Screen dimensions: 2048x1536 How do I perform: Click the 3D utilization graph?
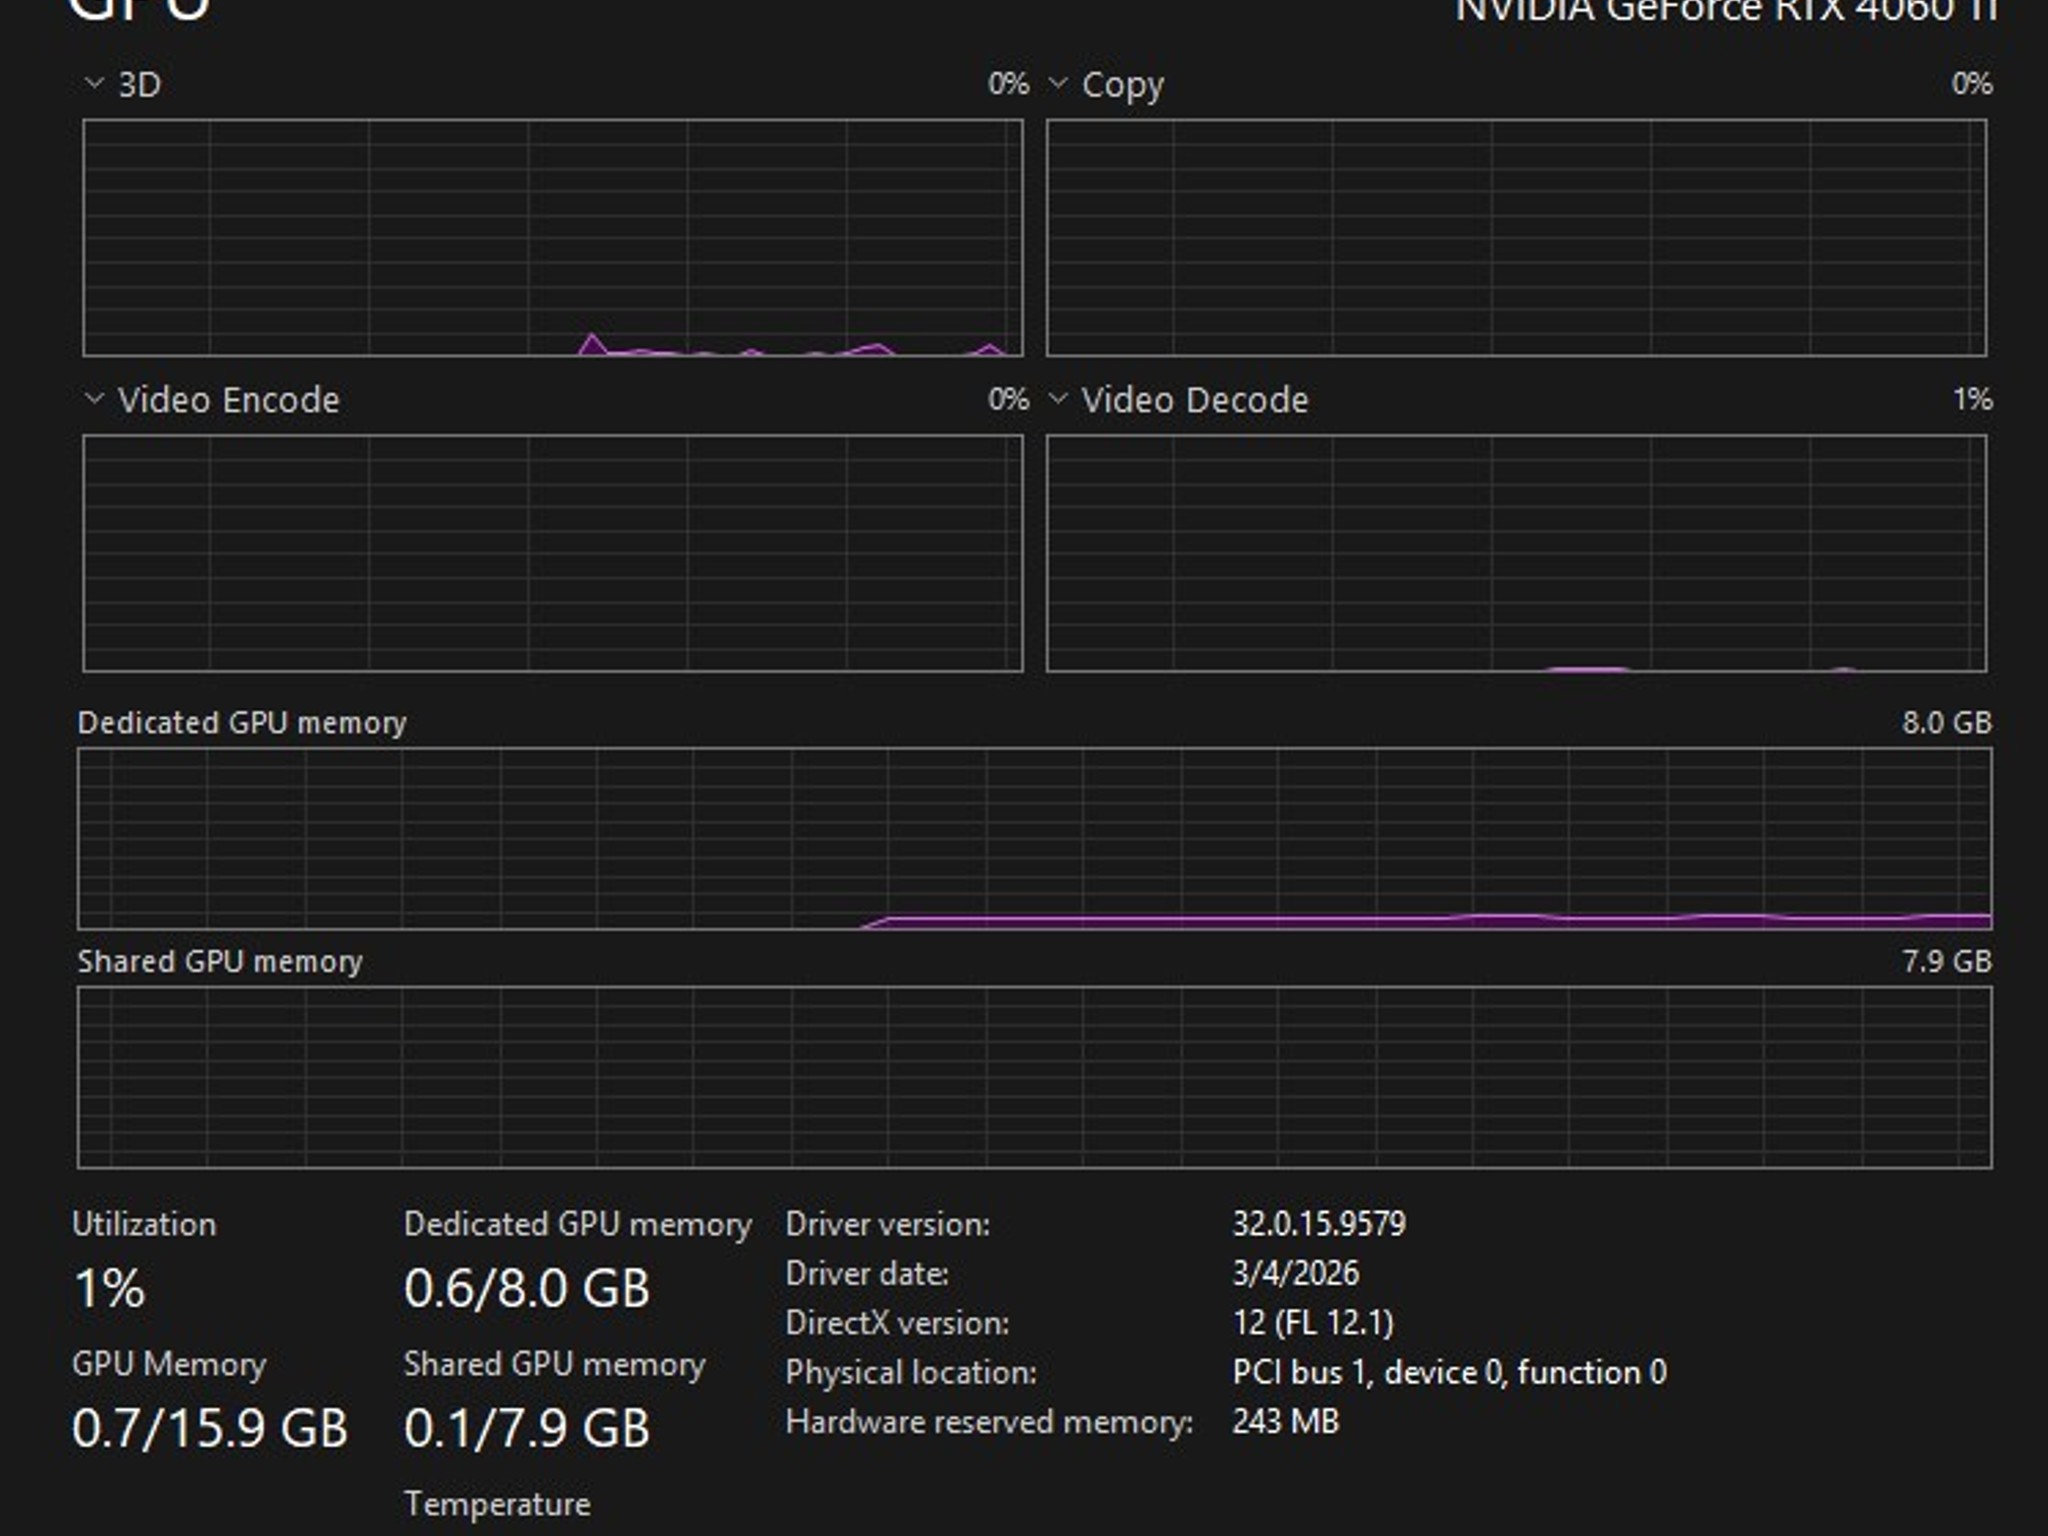pyautogui.click(x=553, y=237)
